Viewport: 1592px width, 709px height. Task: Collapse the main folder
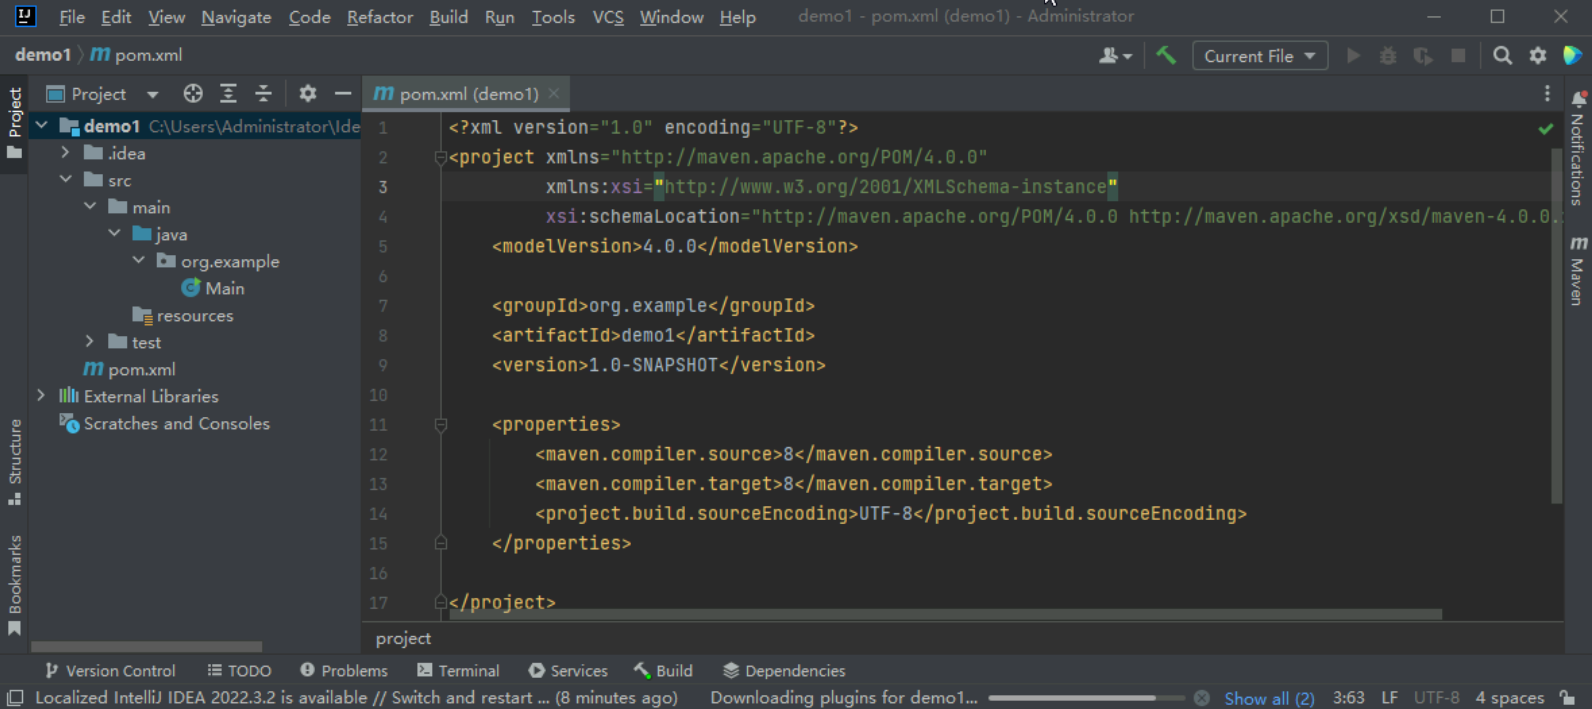click(90, 207)
